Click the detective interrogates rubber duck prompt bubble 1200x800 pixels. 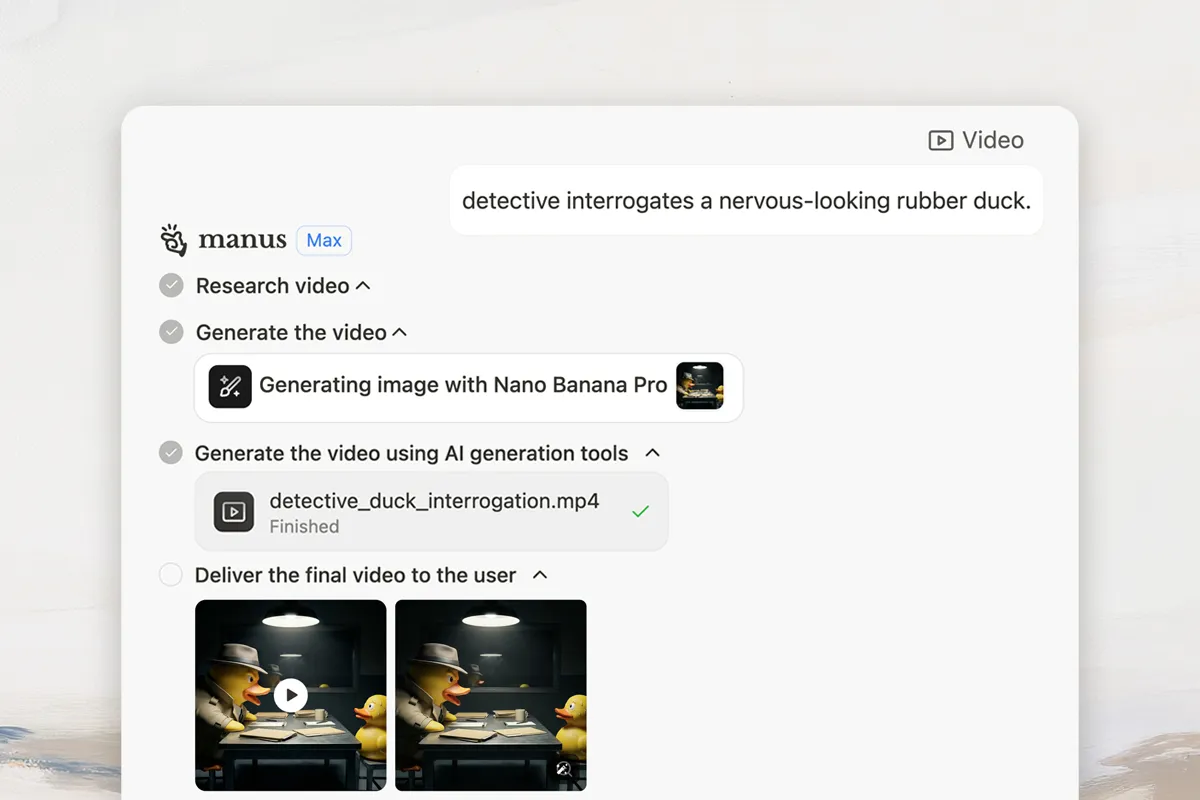pyautogui.click(x=746, y=201)
